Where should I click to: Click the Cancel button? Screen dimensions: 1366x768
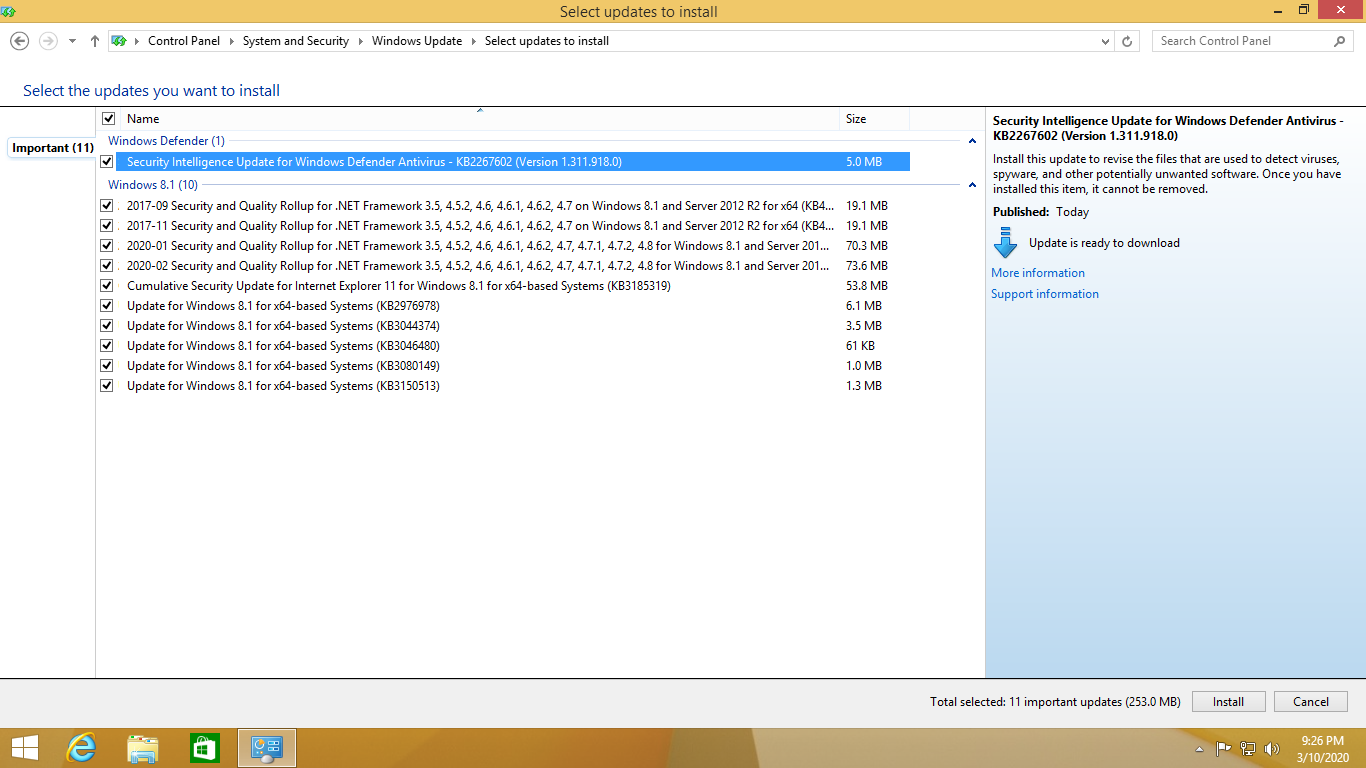point(1311,702)
